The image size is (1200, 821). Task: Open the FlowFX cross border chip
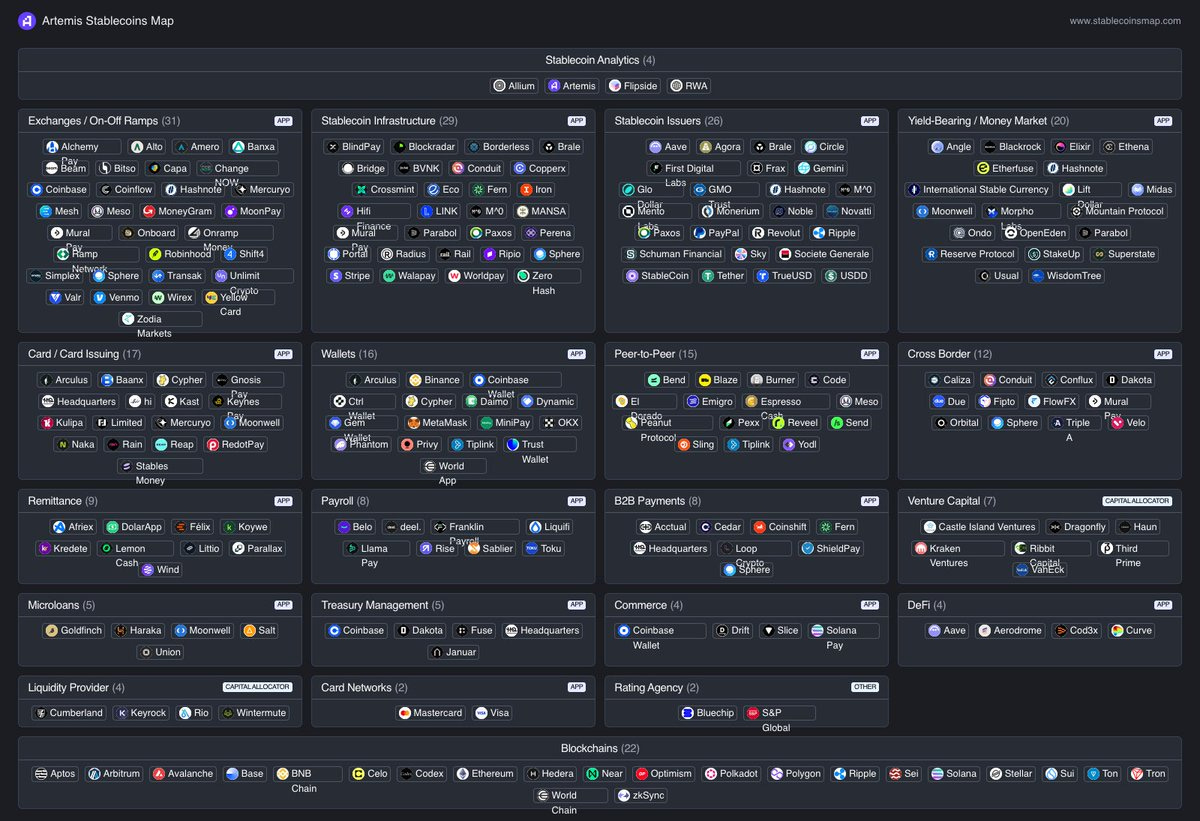pos(1053,402)
